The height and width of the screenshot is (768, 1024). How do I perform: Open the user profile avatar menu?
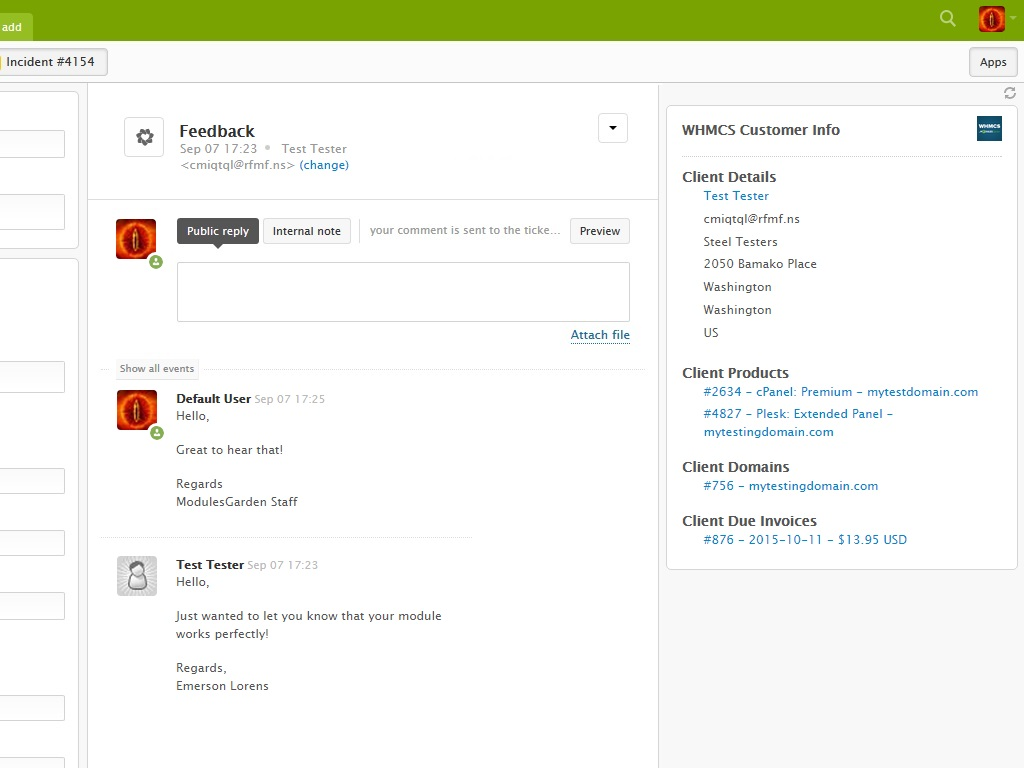992,19
